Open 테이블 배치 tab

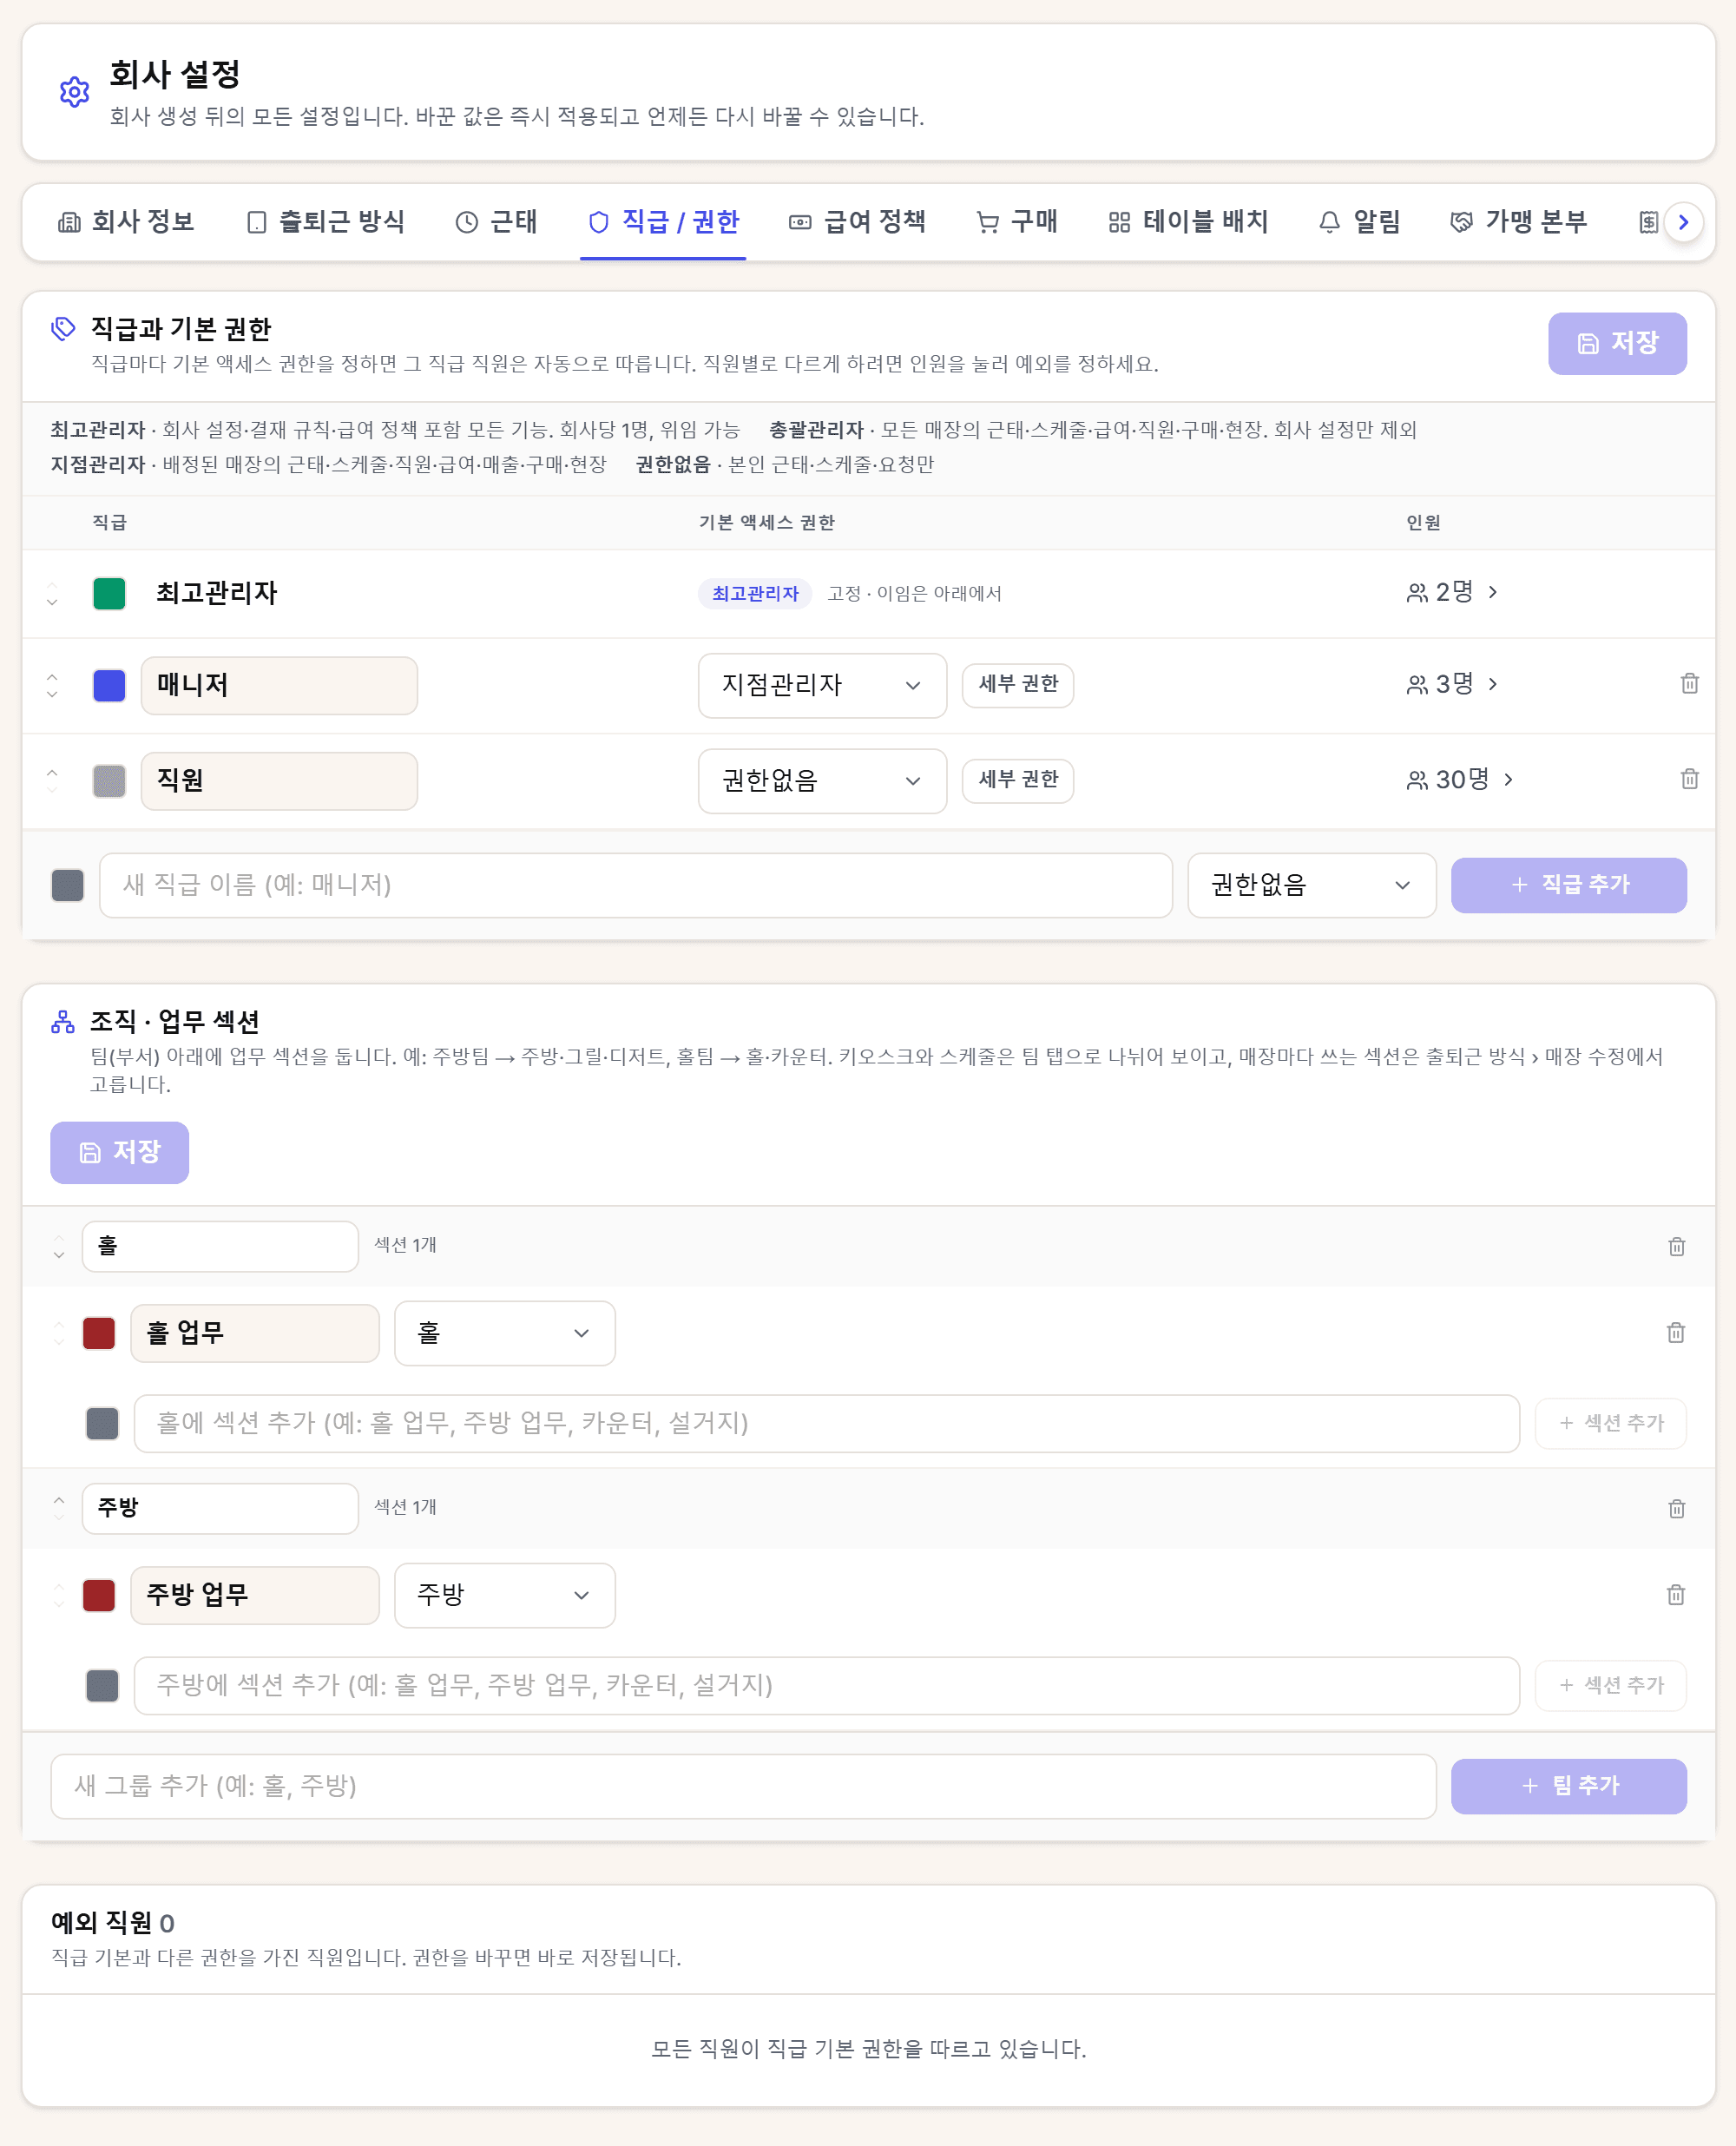pos(1188,221)
